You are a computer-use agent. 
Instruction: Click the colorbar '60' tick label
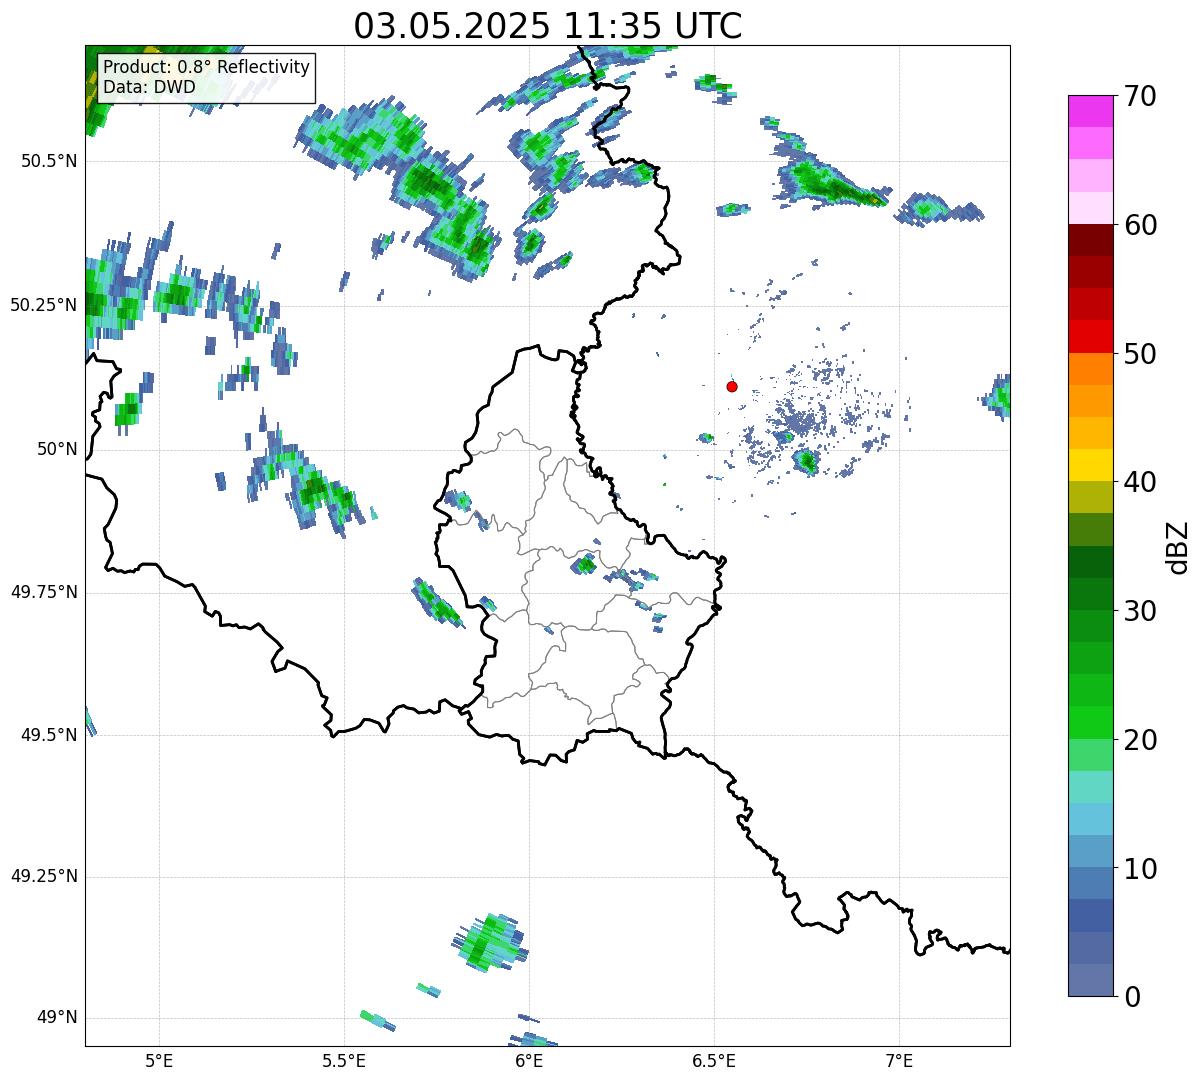(x=1140, y=225)
